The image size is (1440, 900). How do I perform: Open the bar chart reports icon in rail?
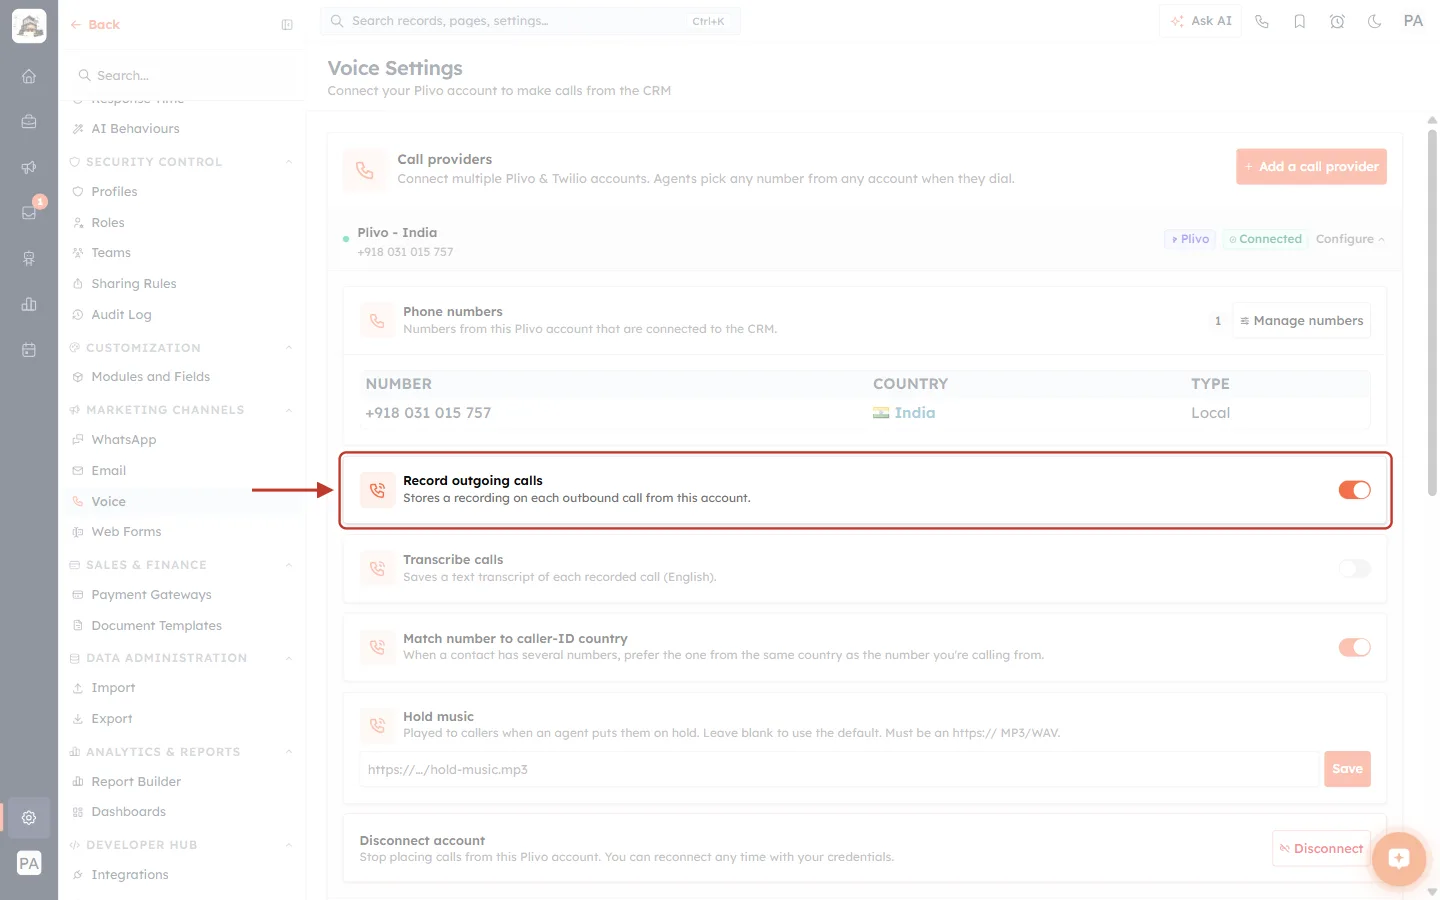tap(29, 304)
